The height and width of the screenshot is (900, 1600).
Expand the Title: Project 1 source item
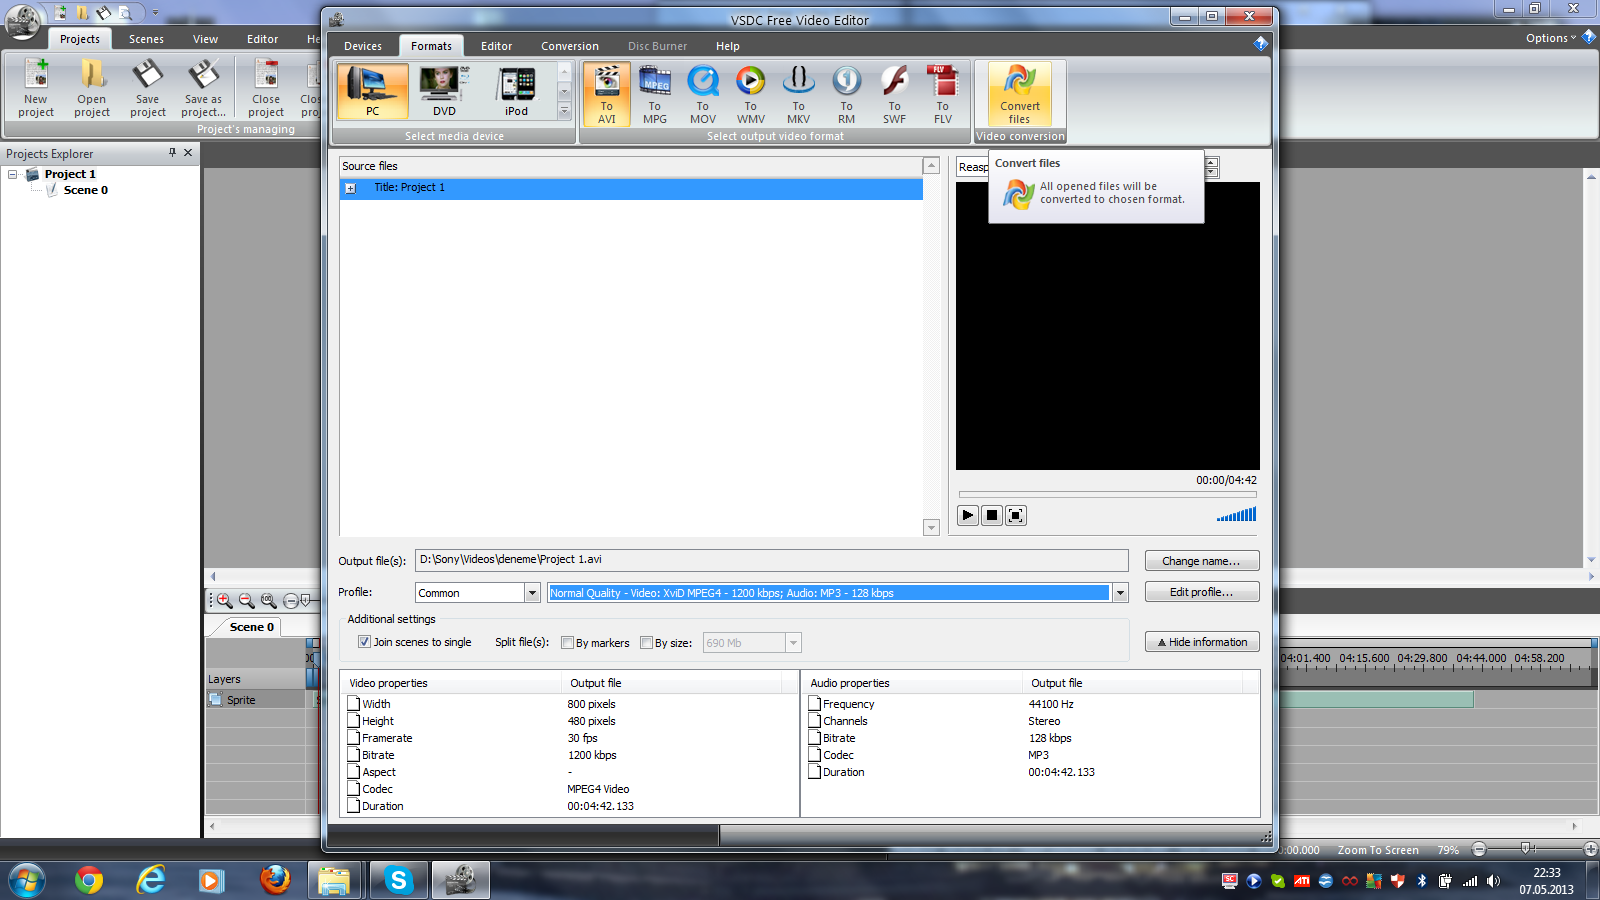pyautogui.click(x=350, y=188)
